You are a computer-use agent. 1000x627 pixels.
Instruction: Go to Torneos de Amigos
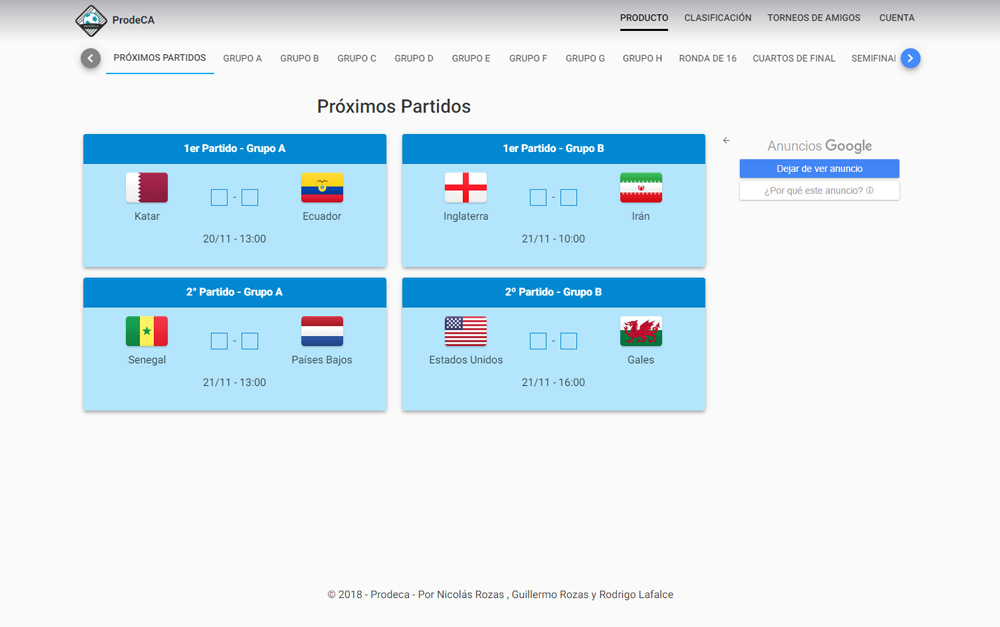pyautogui.click(x=815, y=18)
